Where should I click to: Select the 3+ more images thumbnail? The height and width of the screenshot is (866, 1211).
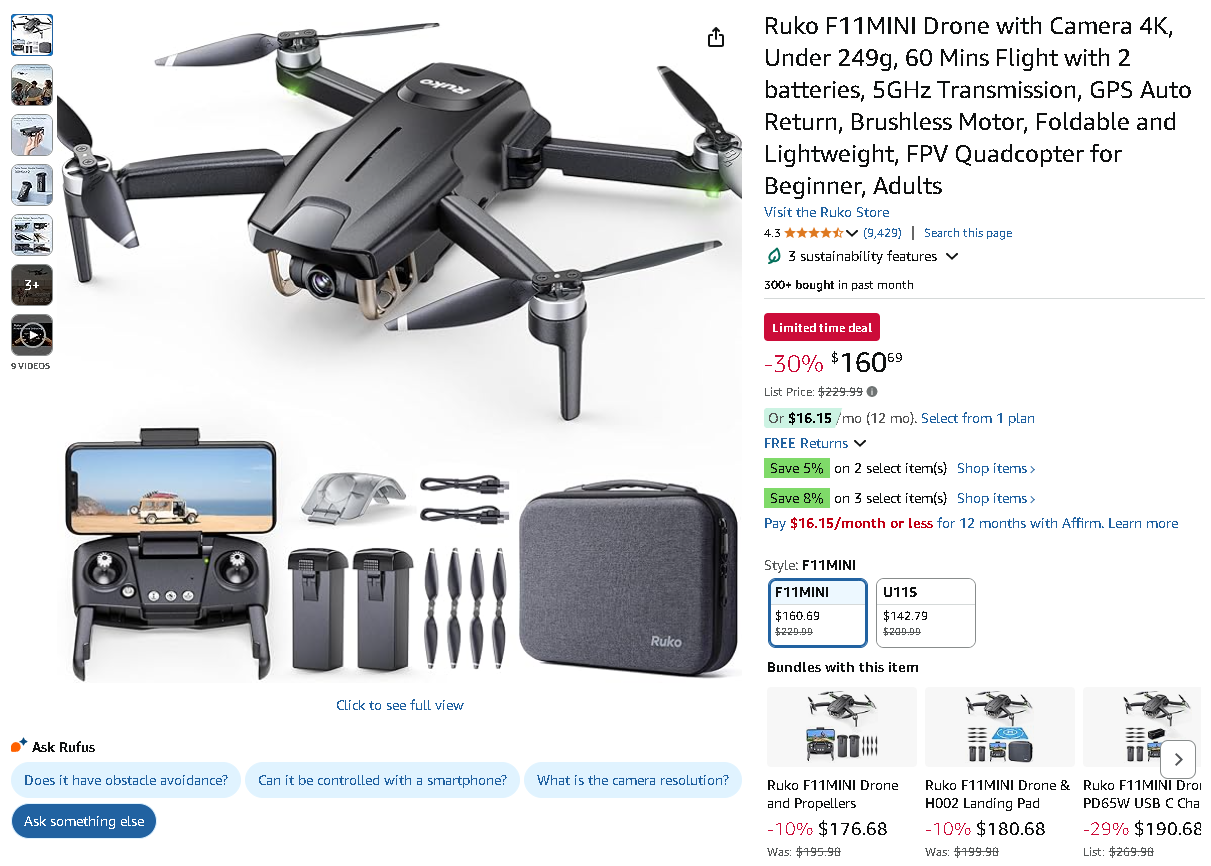point(32,285)
